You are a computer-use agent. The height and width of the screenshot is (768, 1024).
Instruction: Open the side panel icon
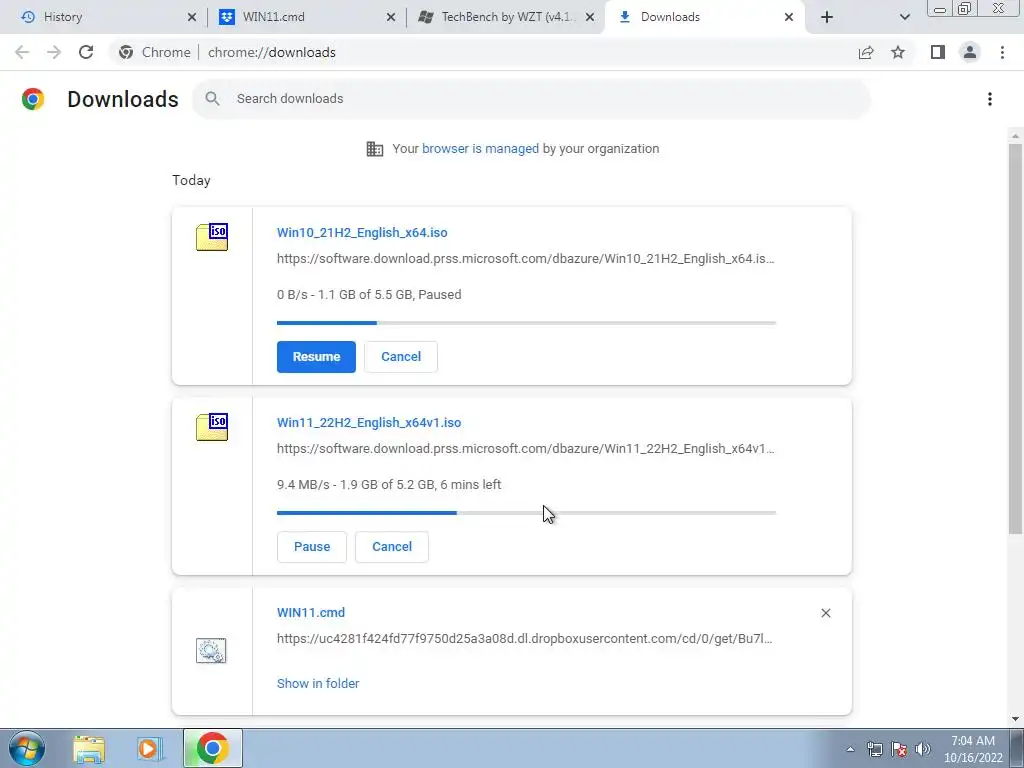coord(938,52)
